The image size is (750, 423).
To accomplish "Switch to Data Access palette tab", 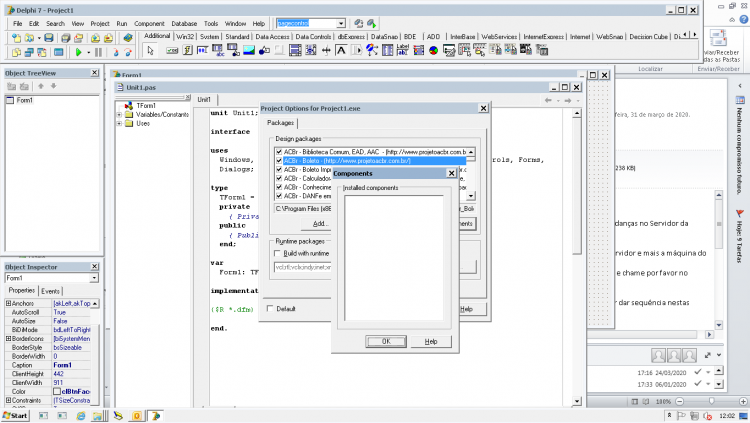I will pyautogui.click(x=272, y=37).
